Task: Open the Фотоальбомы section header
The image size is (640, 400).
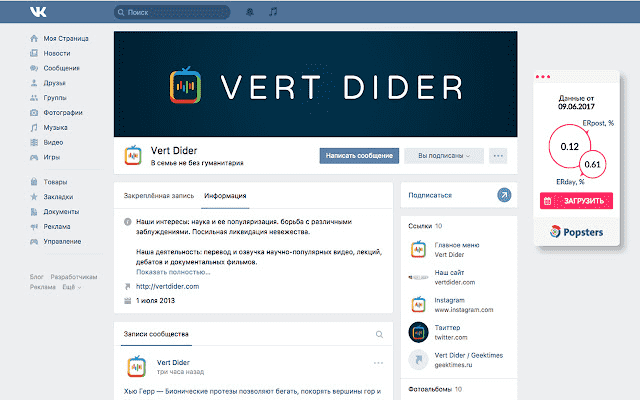Action: (x=435, y=389)
